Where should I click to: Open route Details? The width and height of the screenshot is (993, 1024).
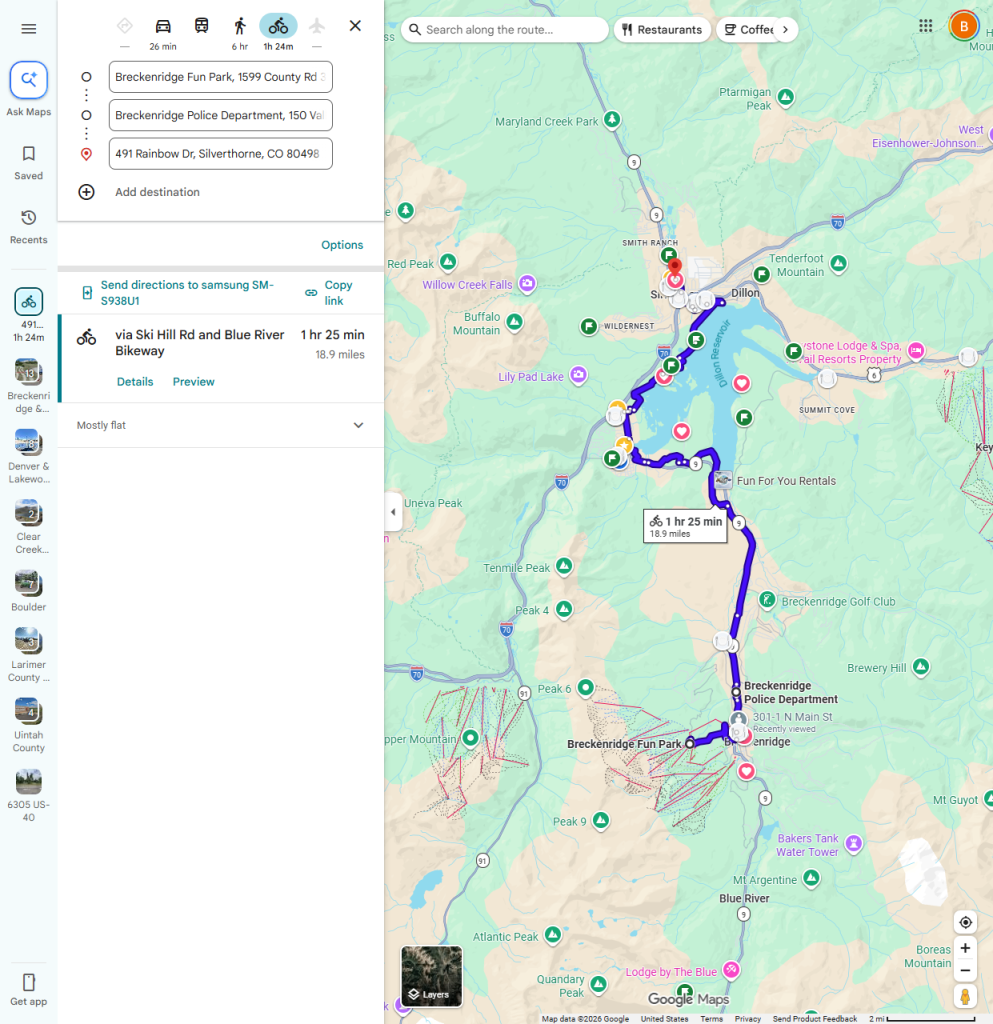pos(135,382)
